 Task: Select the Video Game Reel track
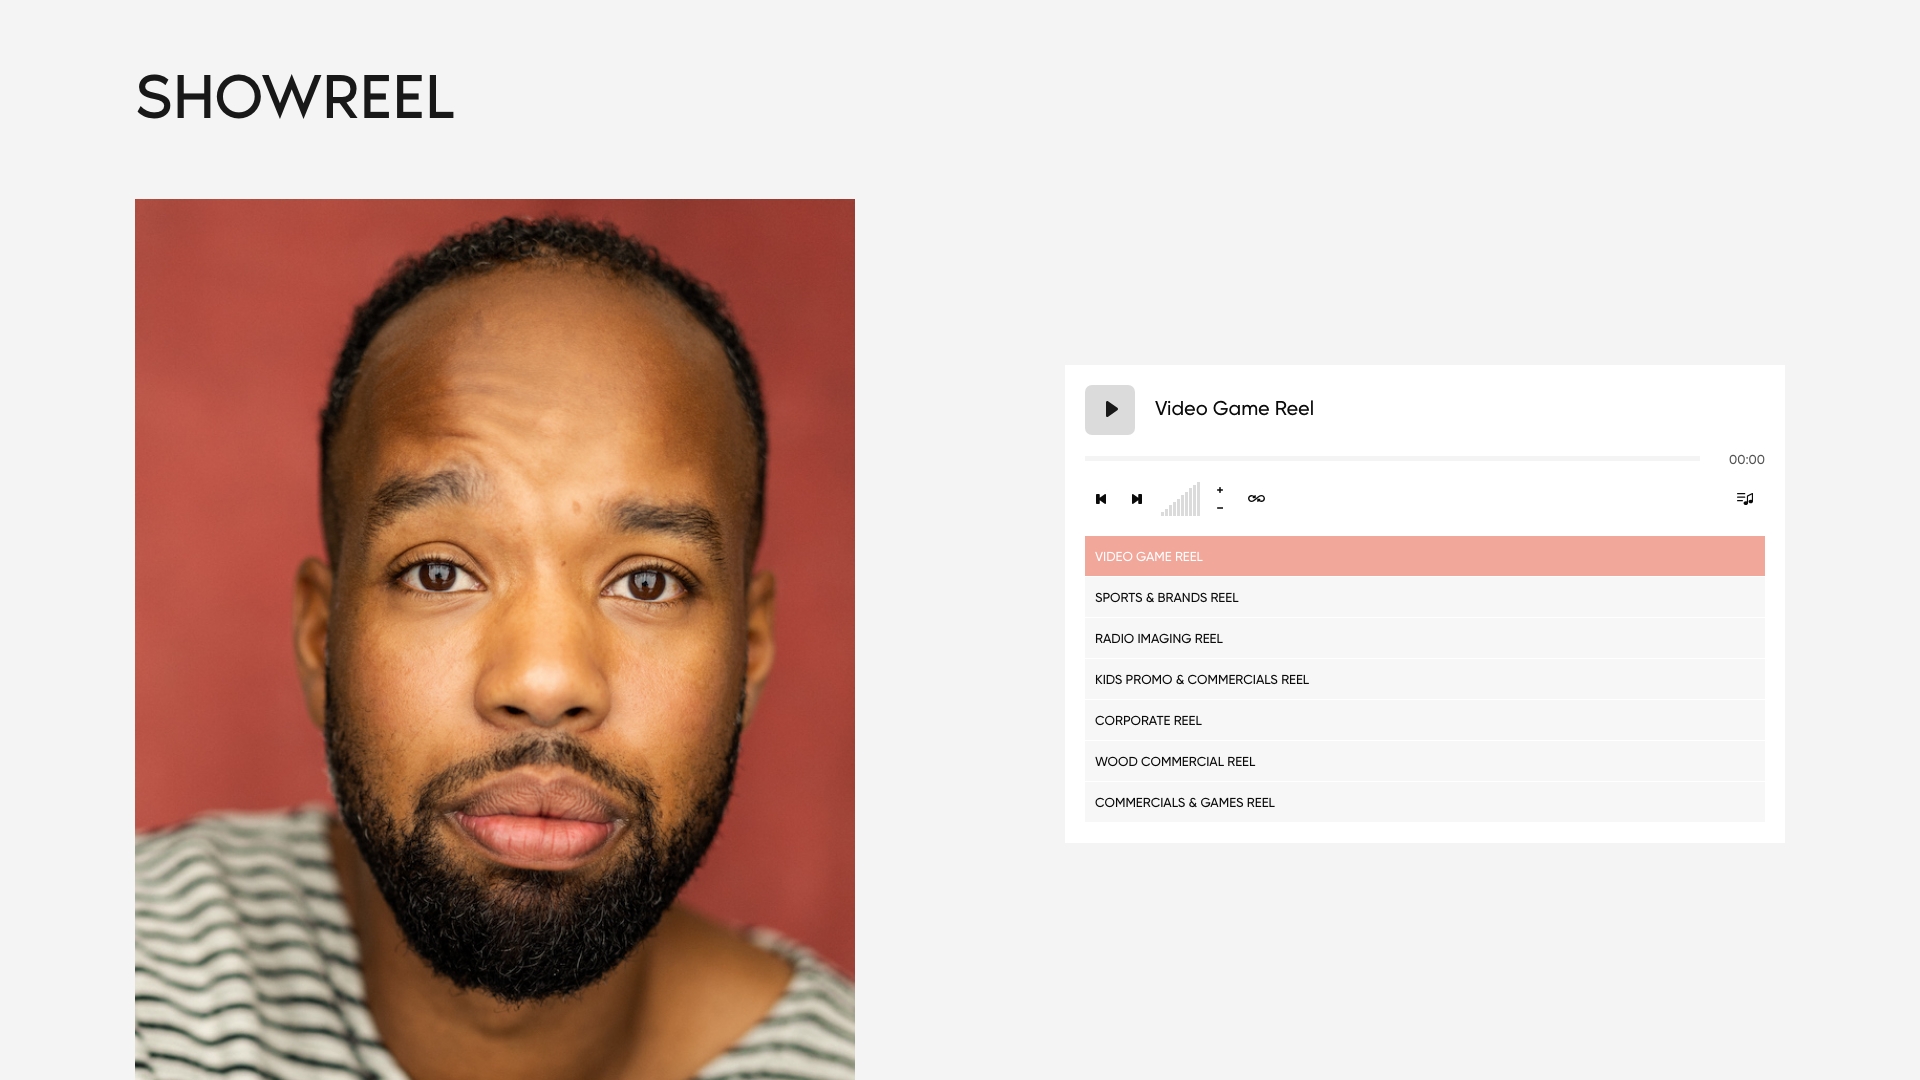click(x=1425, y=557)
